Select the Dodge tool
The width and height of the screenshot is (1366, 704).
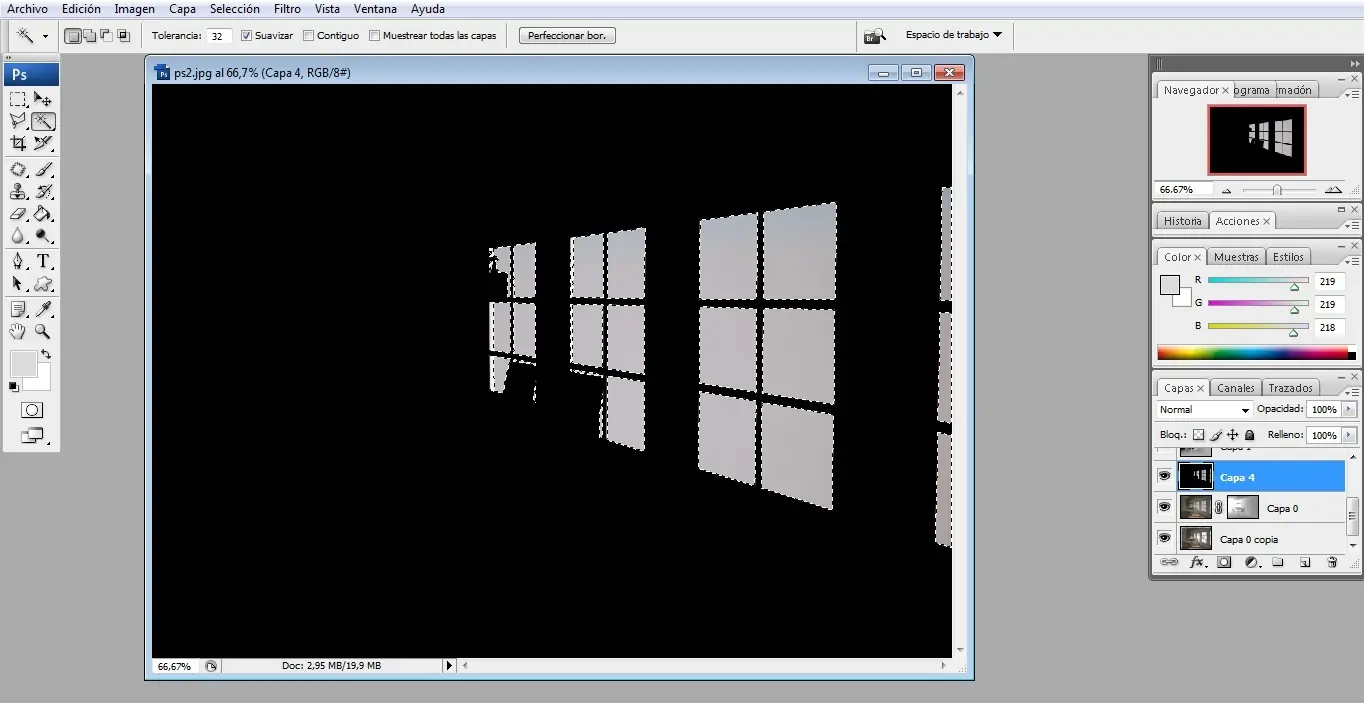pos(43,236)
